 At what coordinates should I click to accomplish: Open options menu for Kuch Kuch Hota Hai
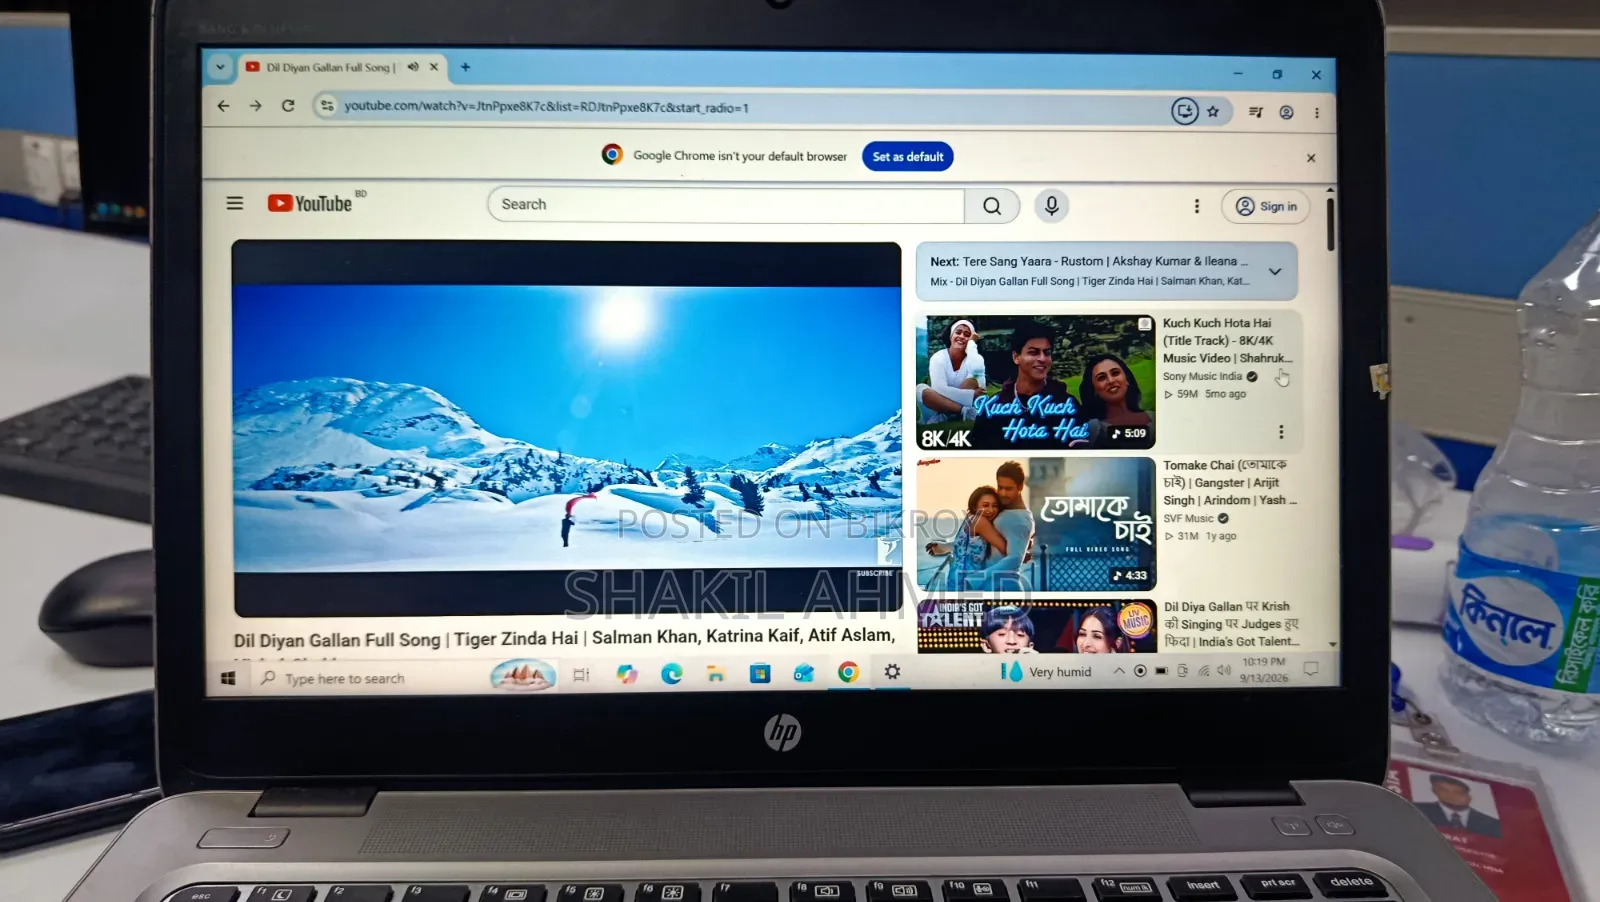[1281, 432]
